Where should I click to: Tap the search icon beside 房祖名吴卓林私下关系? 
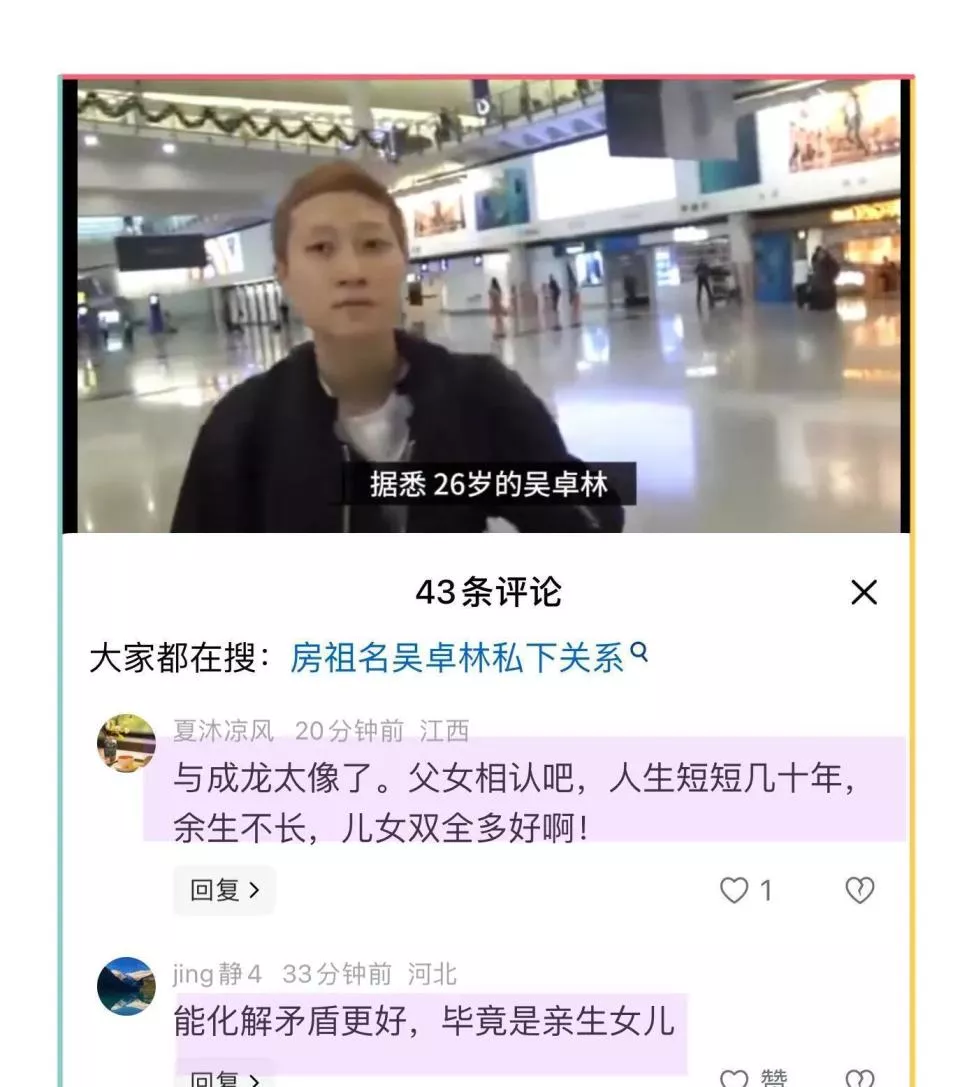[x=639, y=652]
